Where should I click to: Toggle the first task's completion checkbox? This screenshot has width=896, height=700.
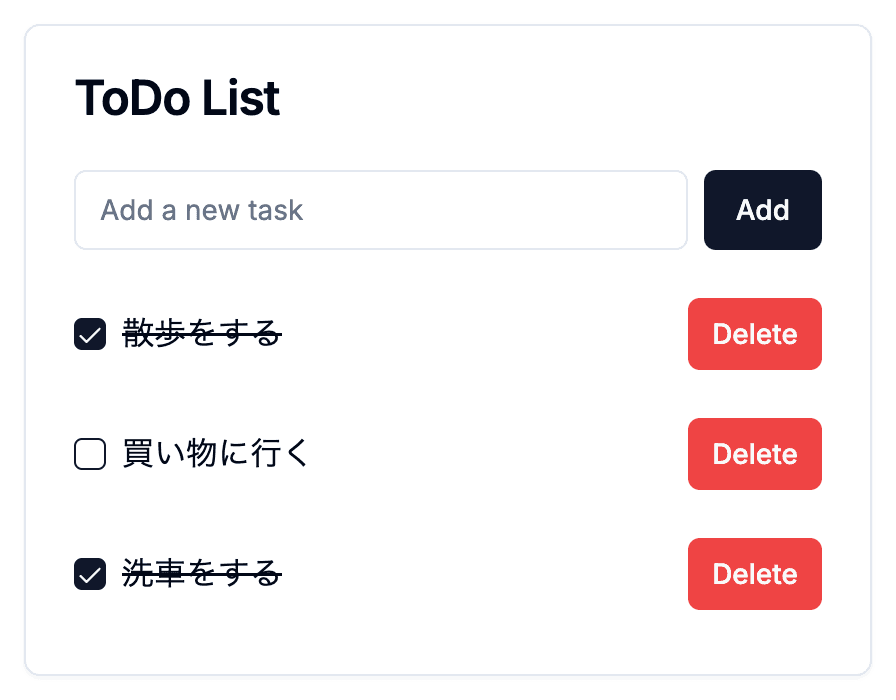pos(89,334)
